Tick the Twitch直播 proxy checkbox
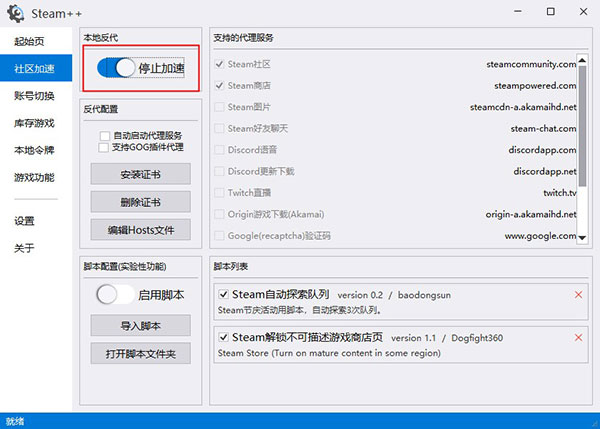 coord(219,192)
